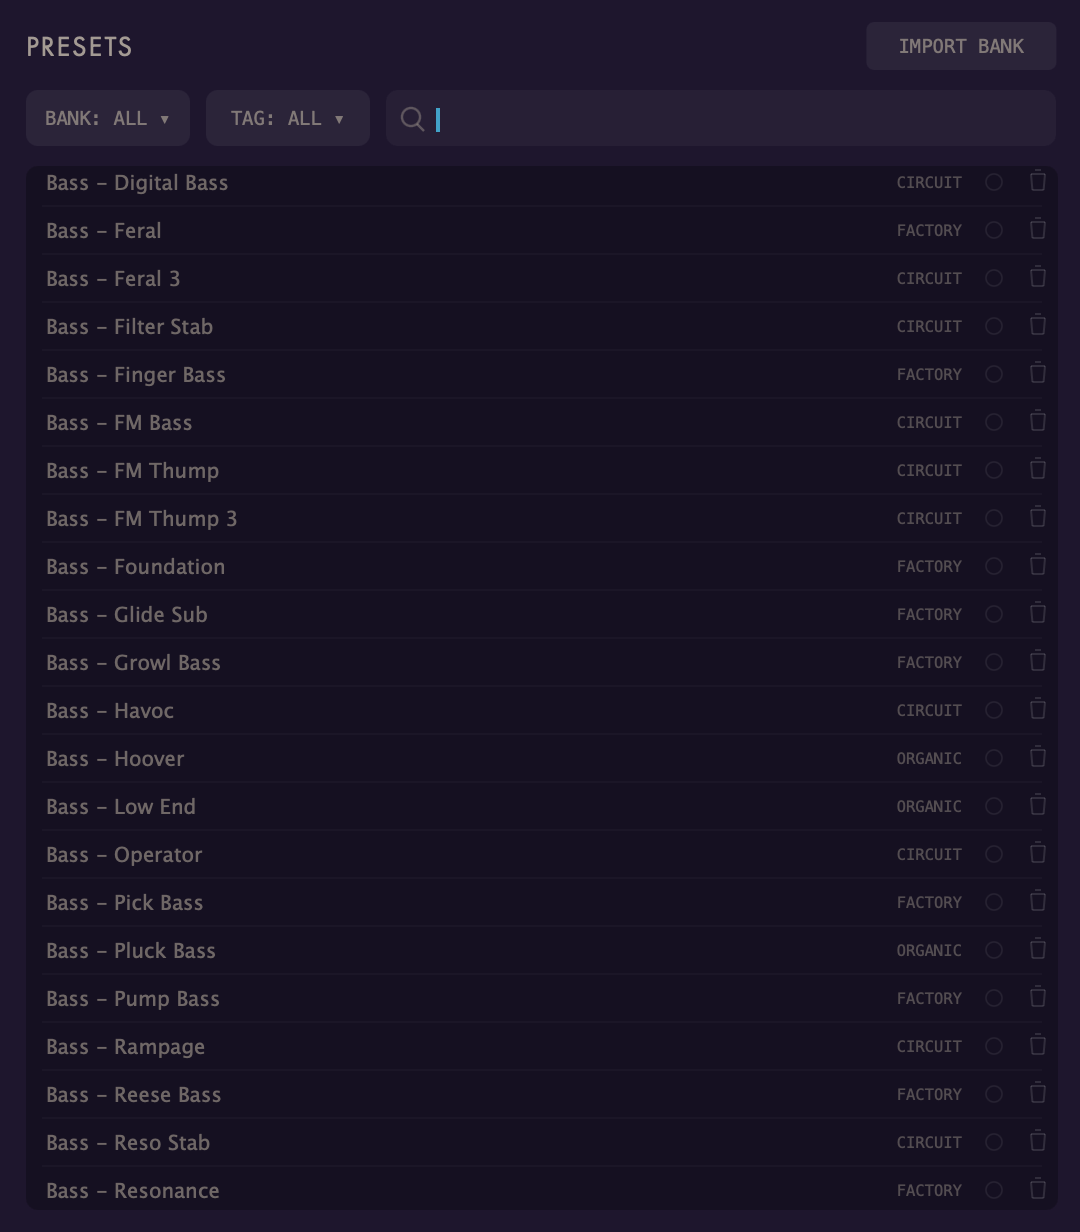Select the Bass – Pluck Bass preset

pos(131,950)
